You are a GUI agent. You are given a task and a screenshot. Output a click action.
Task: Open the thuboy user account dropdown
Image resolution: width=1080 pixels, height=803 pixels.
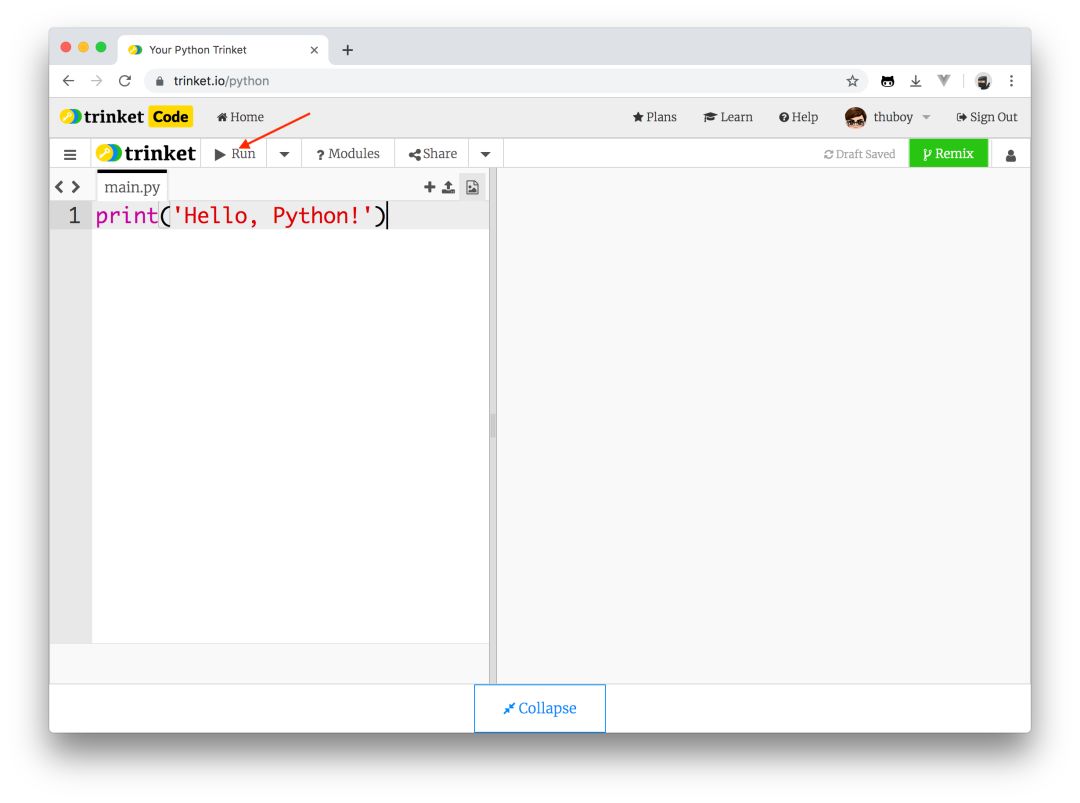coord(901,117)
